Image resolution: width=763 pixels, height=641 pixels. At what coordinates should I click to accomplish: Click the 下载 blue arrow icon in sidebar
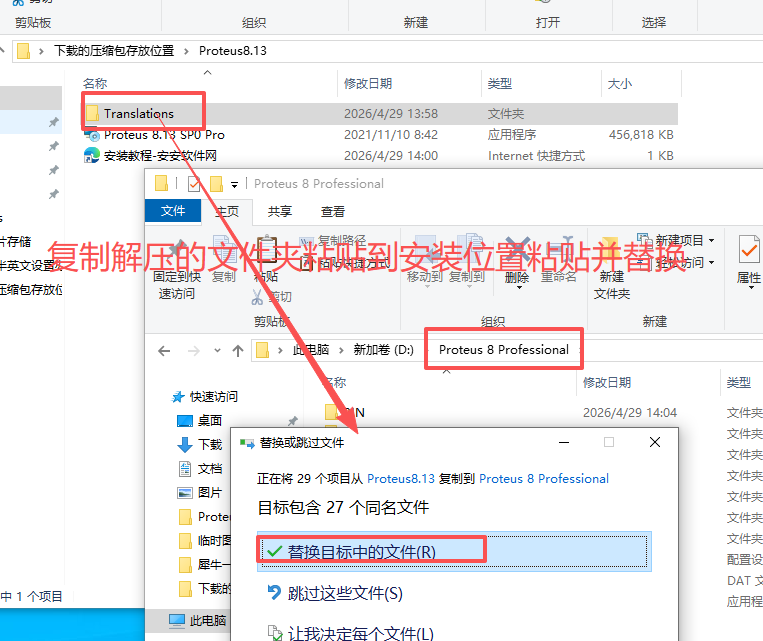point(185,444)
